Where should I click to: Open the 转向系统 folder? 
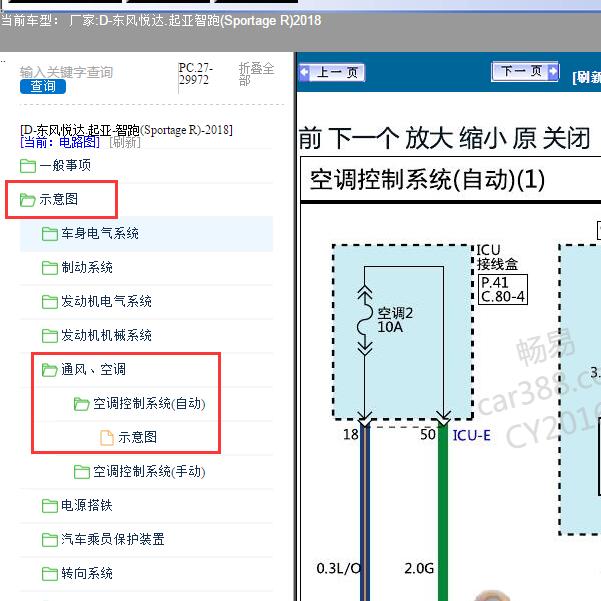[x=87, y=573]
